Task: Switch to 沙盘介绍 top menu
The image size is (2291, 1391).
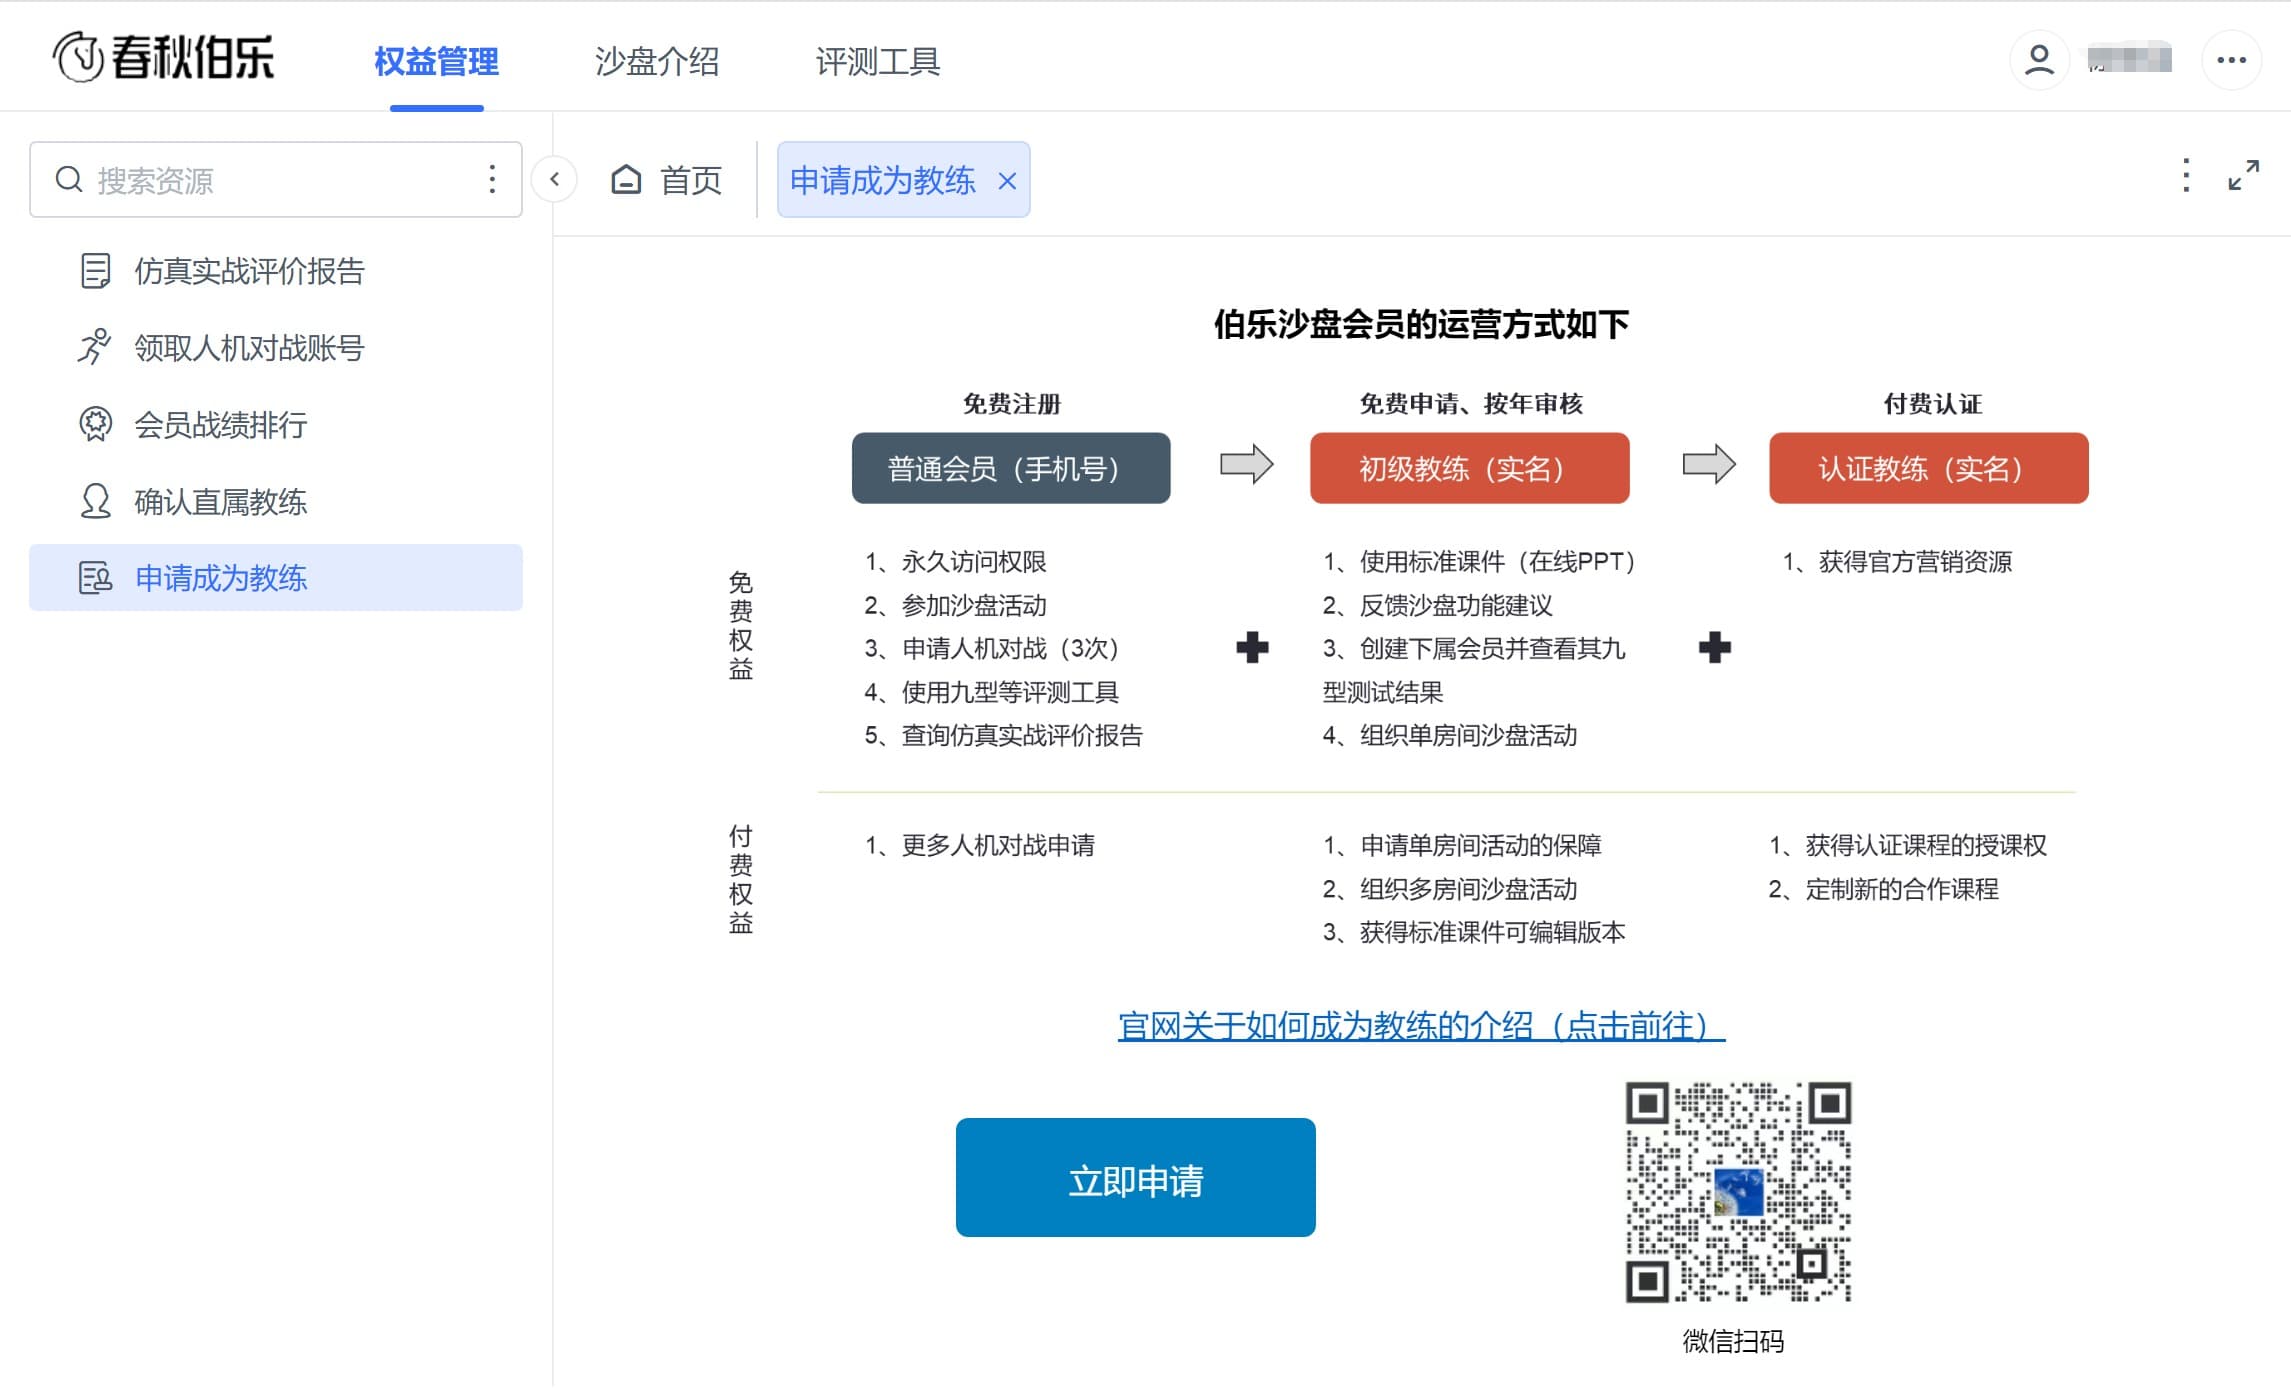Action: [x=656, y=61]
